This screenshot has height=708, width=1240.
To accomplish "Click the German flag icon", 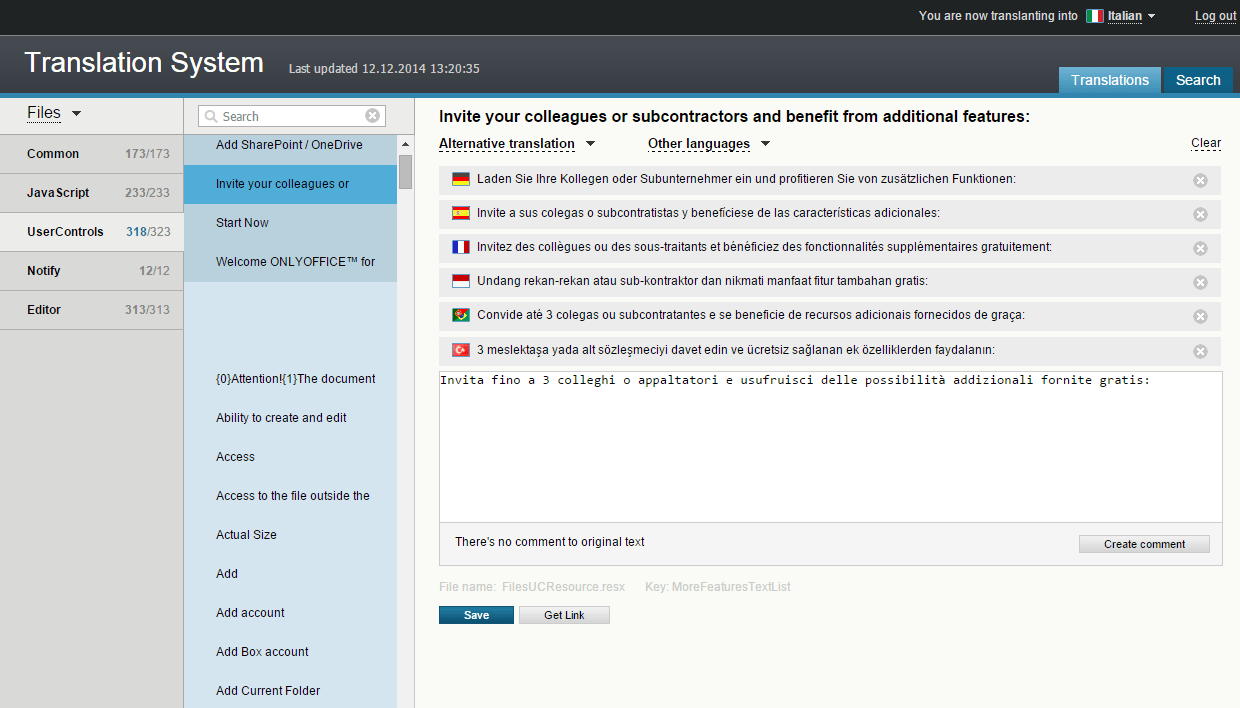I will [461, 179].
